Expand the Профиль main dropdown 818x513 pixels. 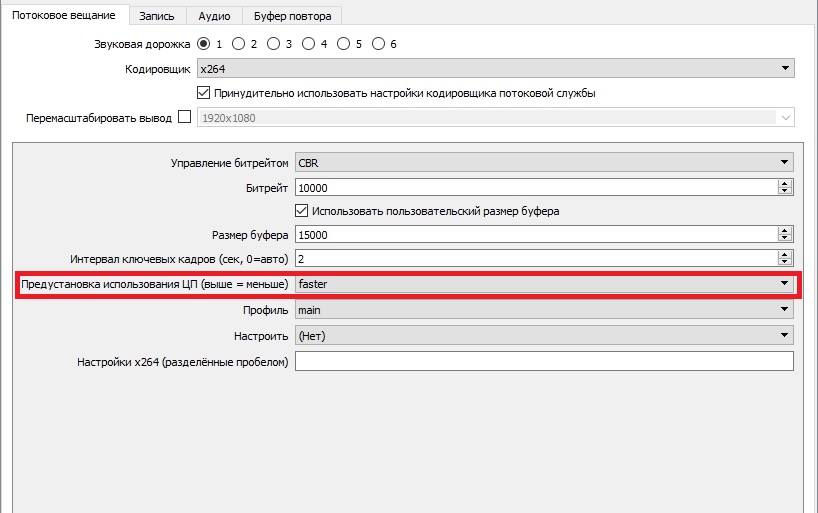(543, 310)
